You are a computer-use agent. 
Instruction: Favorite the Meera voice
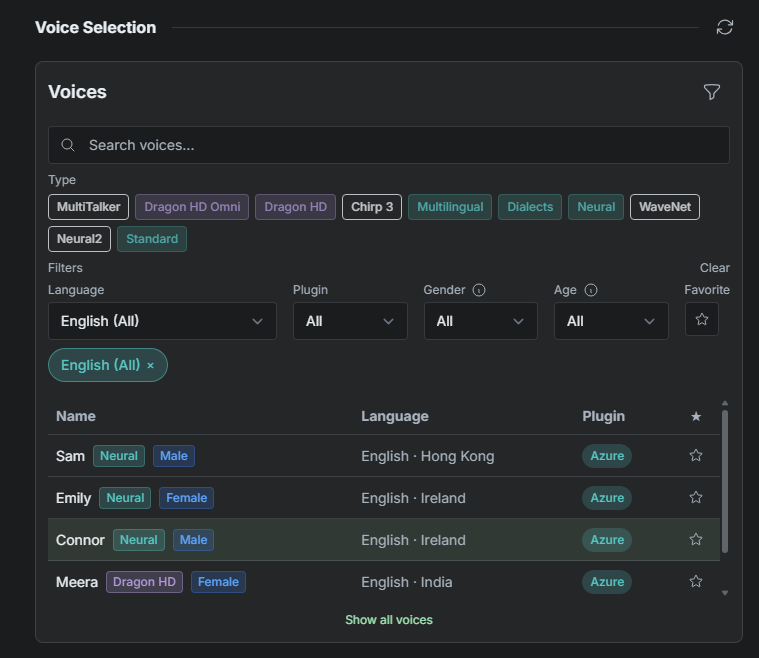click(696, 581)
